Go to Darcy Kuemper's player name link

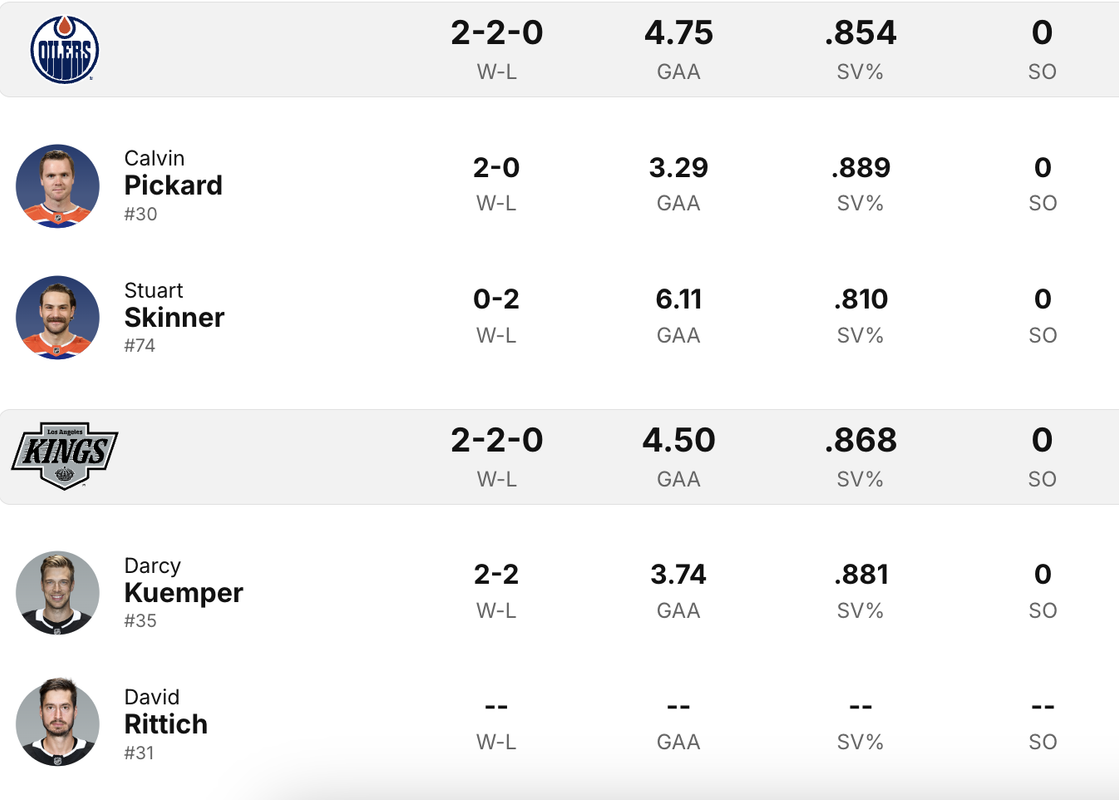point(183,592)
